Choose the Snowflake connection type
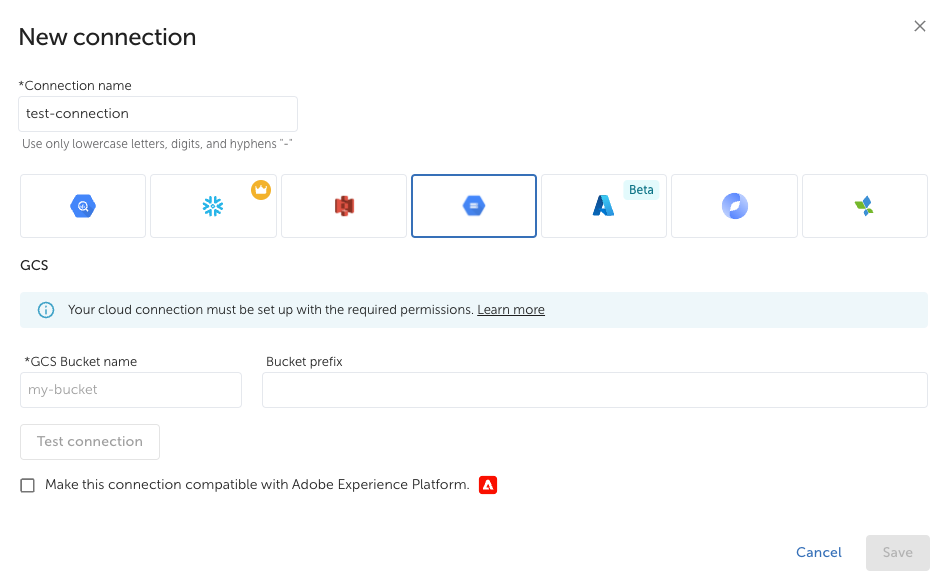The height and width of the screenshot is (587, 944). pos(213,206)
